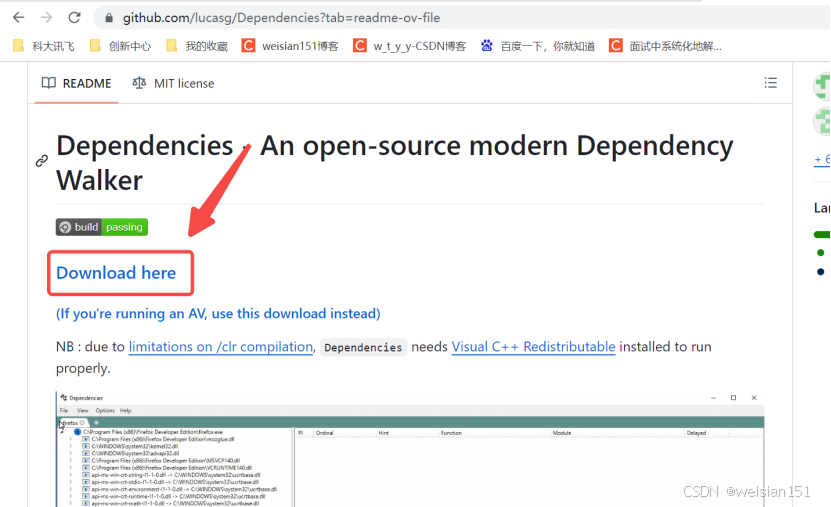Open the 百度一下，你就知道 bookmark
This screenshot has width=831, height=507.
(537, 46)
